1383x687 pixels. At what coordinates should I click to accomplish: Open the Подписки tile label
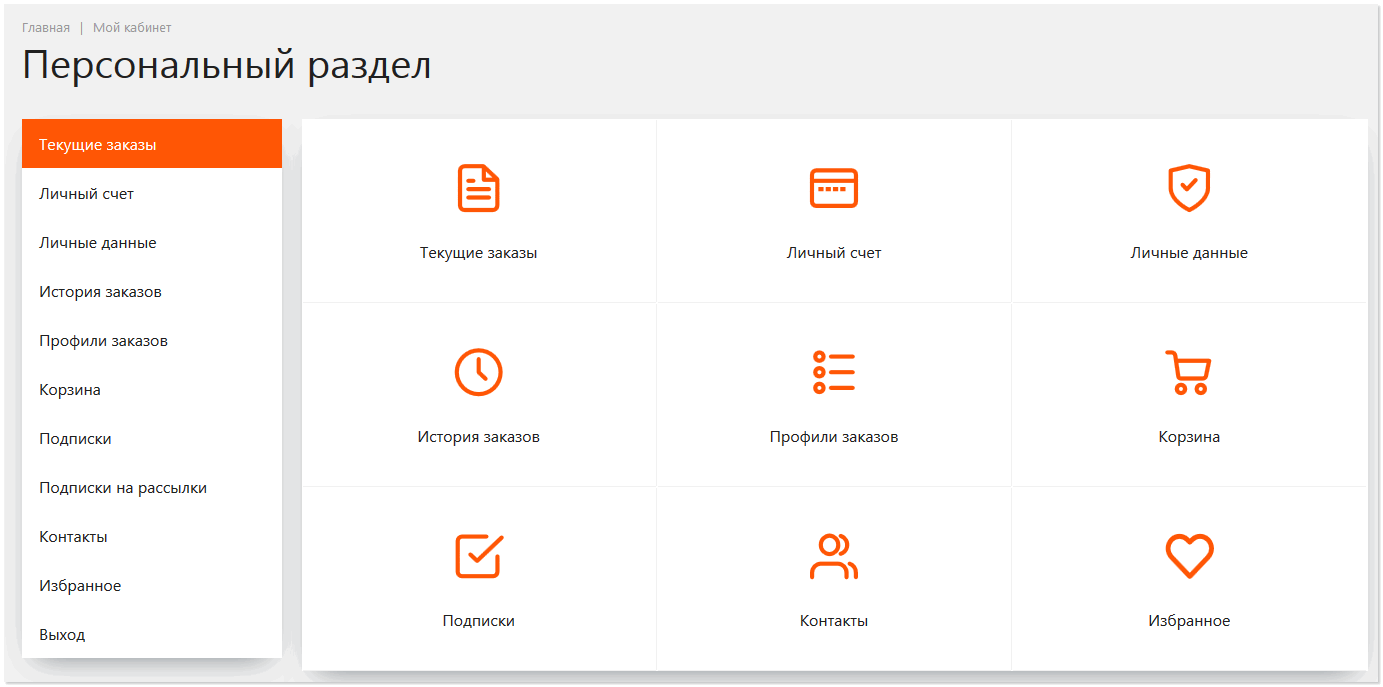(x=478, y=621)
